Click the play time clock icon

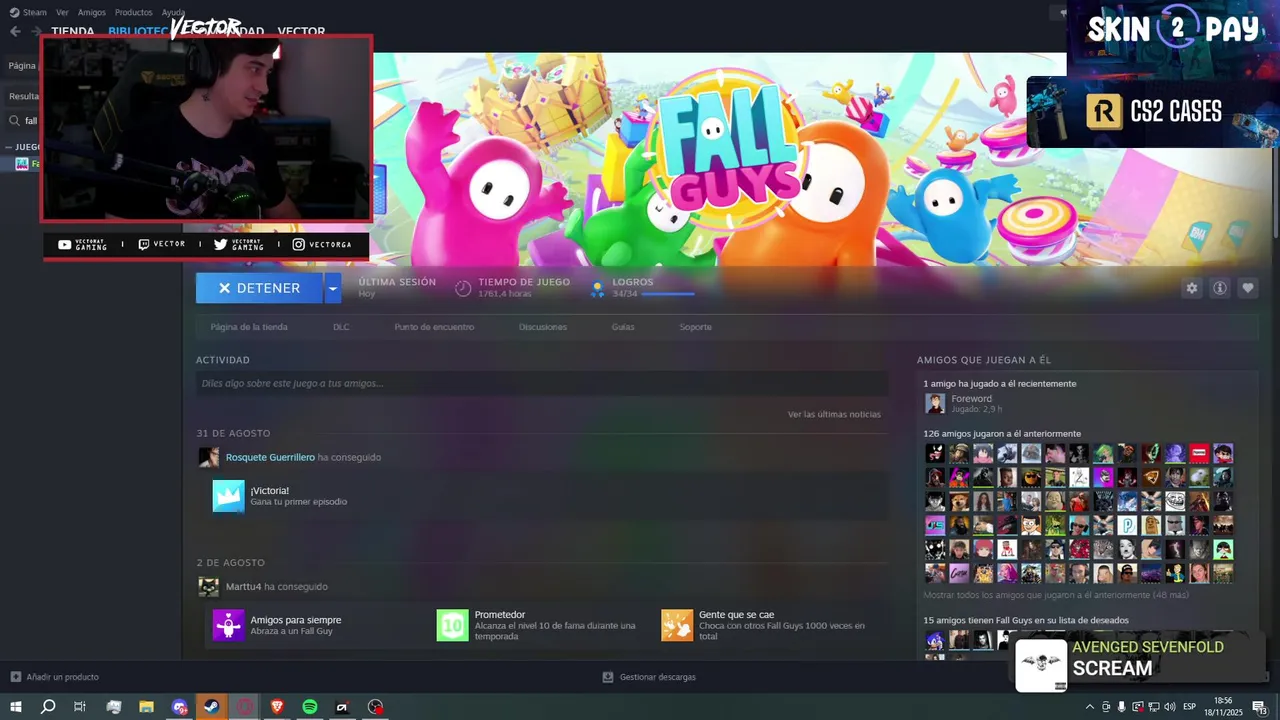463,288
